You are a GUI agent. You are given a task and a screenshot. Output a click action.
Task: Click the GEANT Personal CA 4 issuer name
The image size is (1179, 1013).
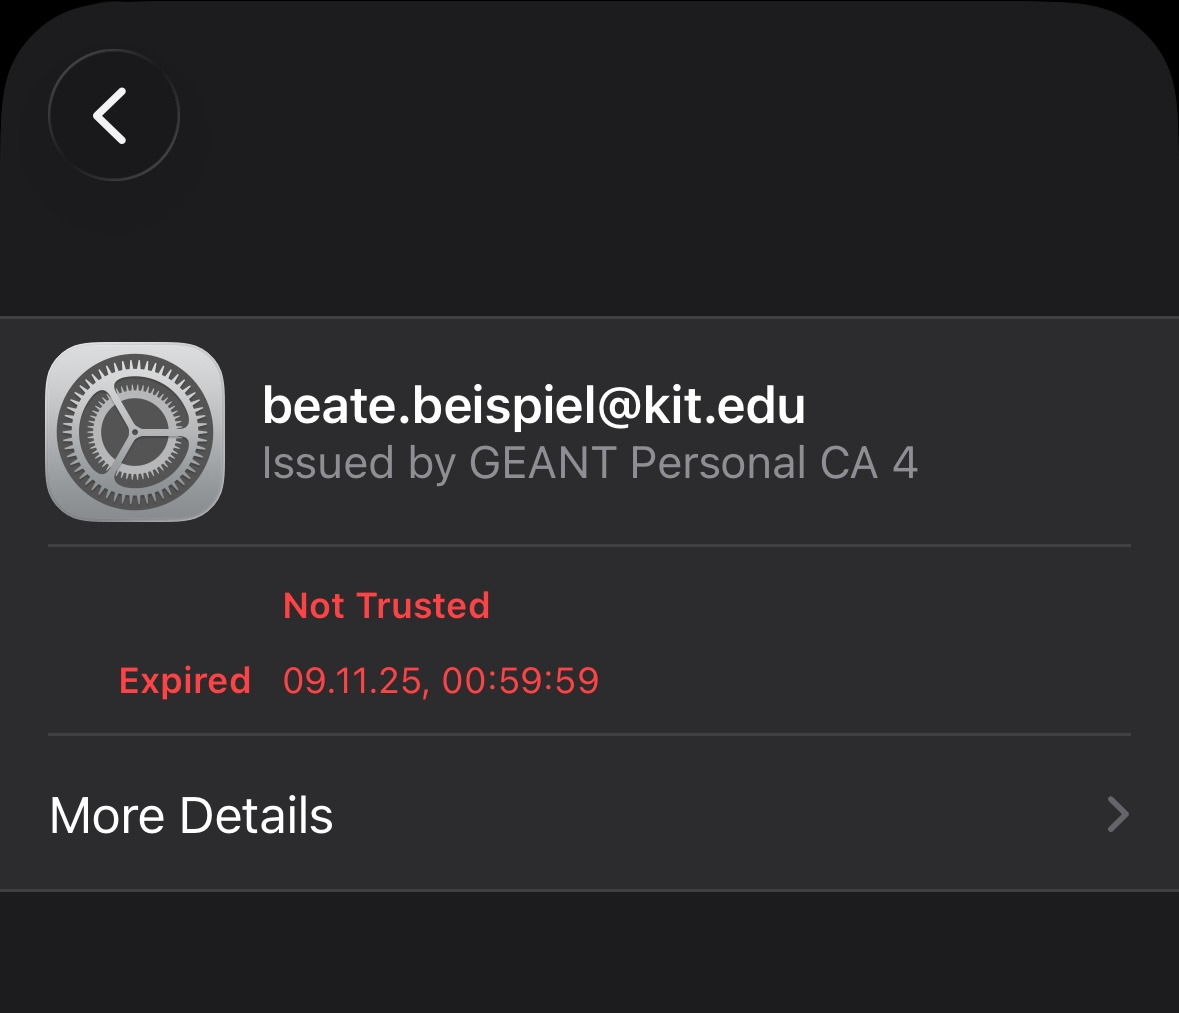point(692,463)
